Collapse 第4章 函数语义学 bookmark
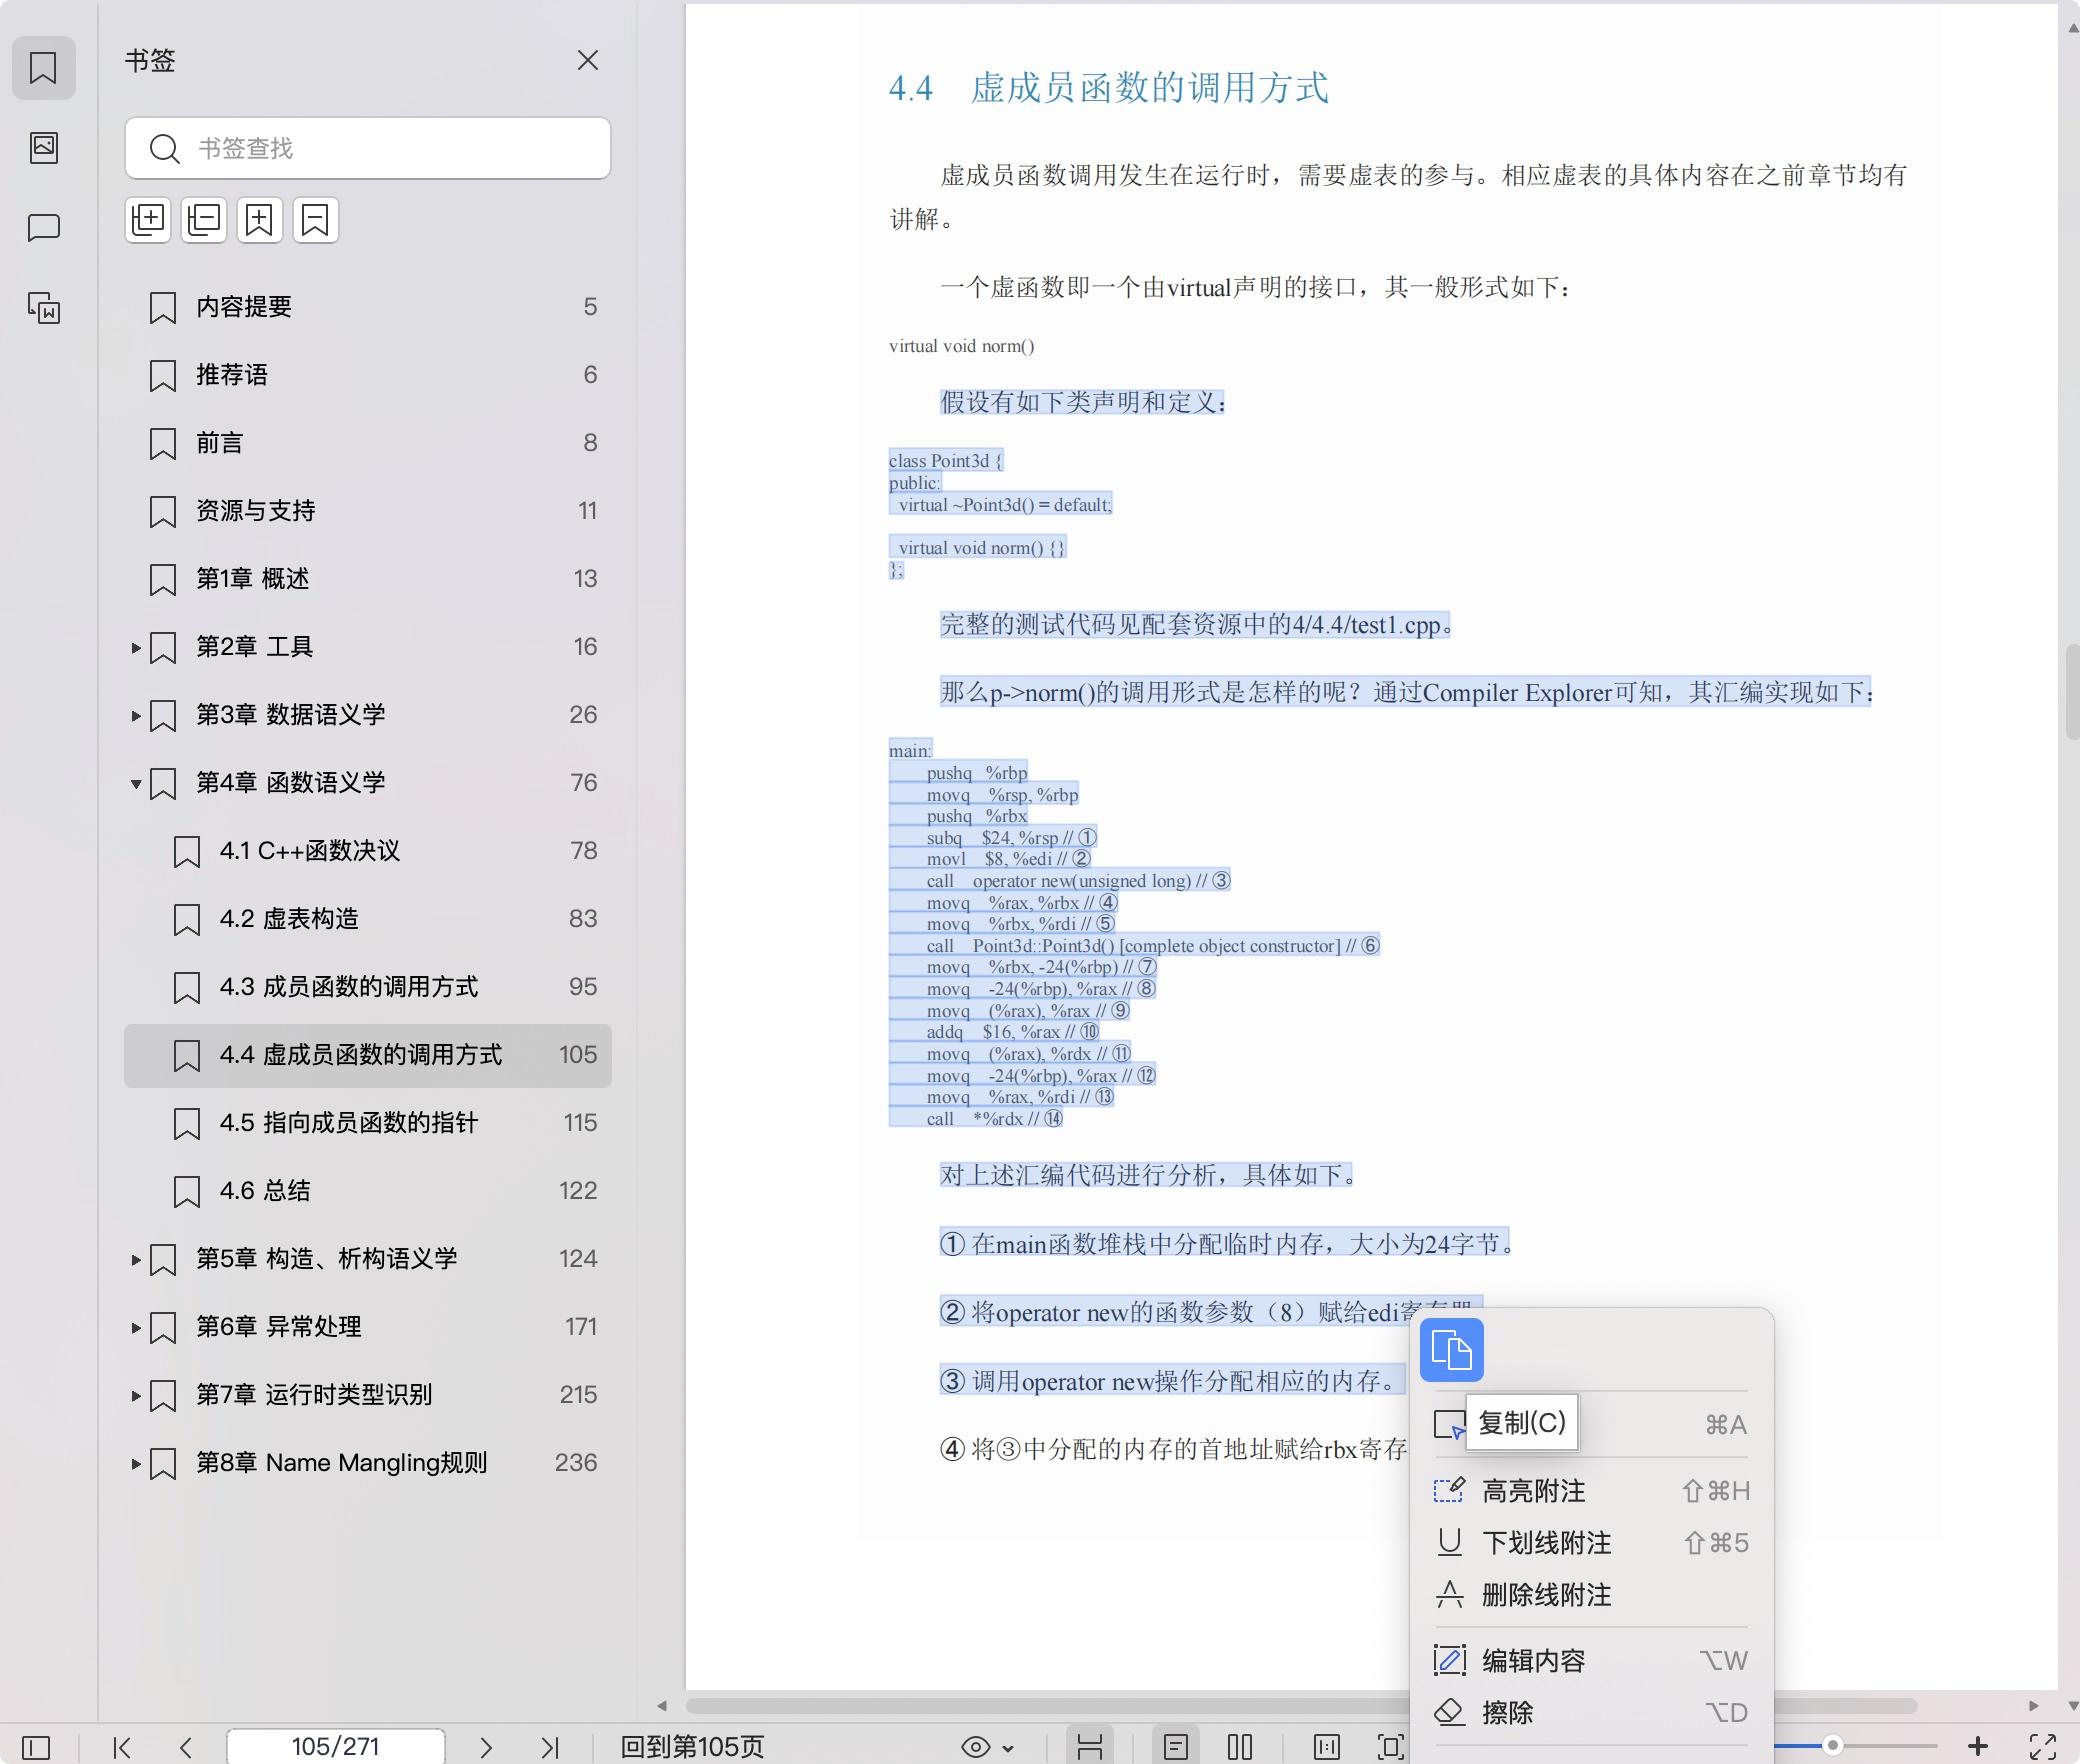This screenshot has width=2080, height=1764. (x=136, y=783)
